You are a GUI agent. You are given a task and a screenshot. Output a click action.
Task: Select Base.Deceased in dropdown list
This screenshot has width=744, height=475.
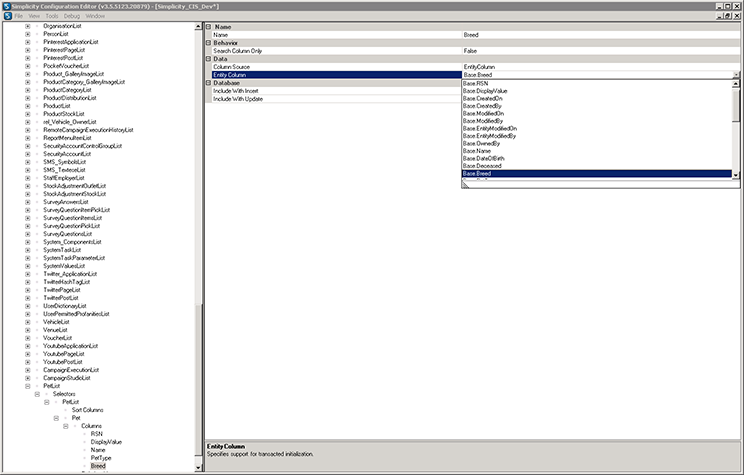point(597,166)
